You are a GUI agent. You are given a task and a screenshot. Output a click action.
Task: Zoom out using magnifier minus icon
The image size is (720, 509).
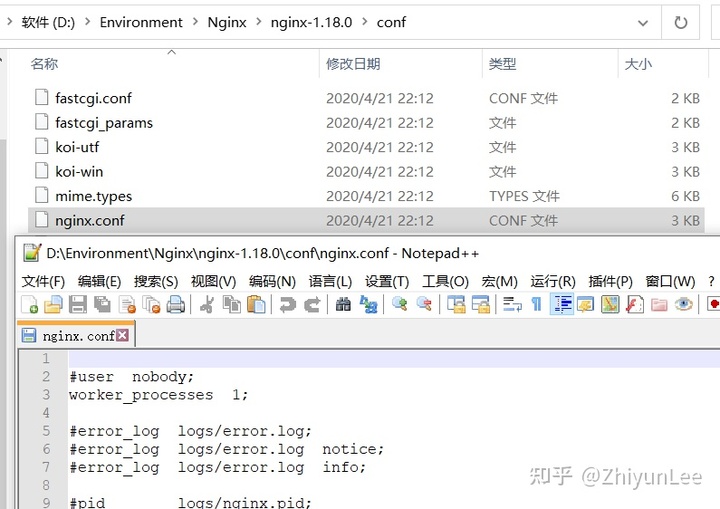(x=424, y=305)
